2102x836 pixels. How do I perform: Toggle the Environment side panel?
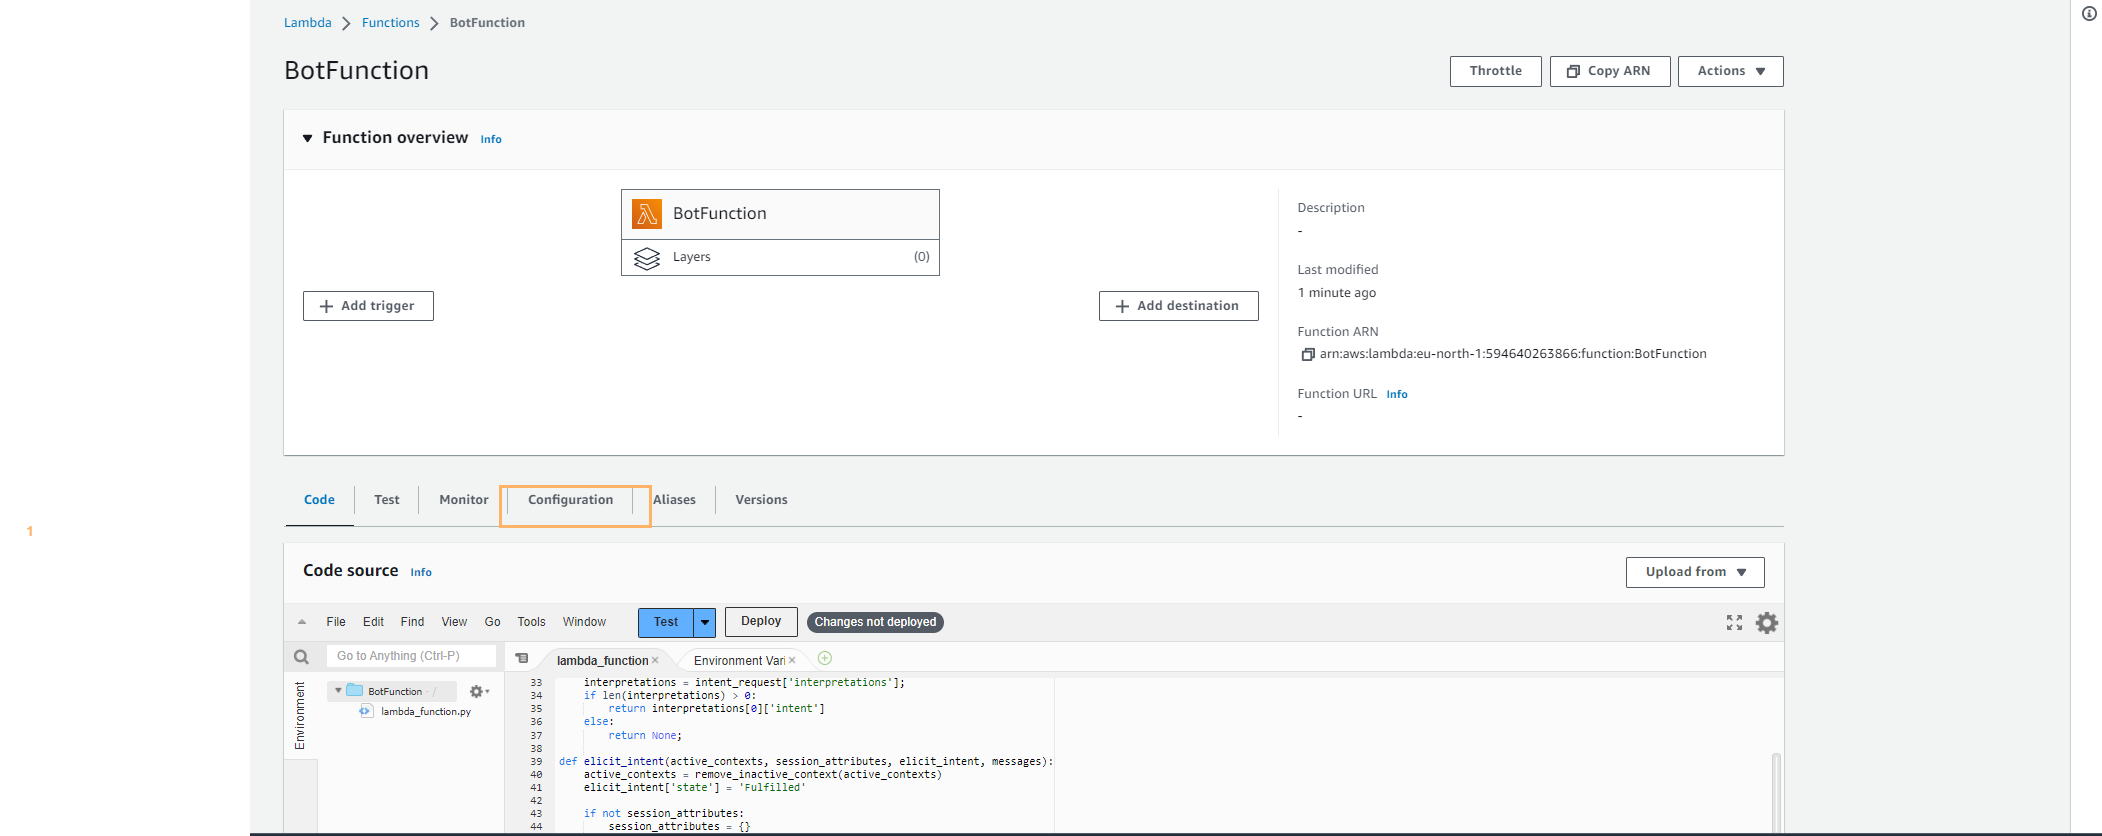(300, 715)
